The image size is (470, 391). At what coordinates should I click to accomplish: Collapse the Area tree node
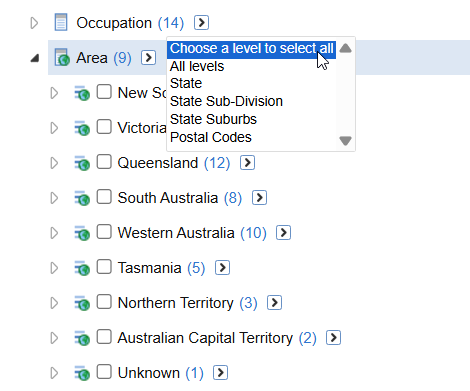tap(35, 58)
